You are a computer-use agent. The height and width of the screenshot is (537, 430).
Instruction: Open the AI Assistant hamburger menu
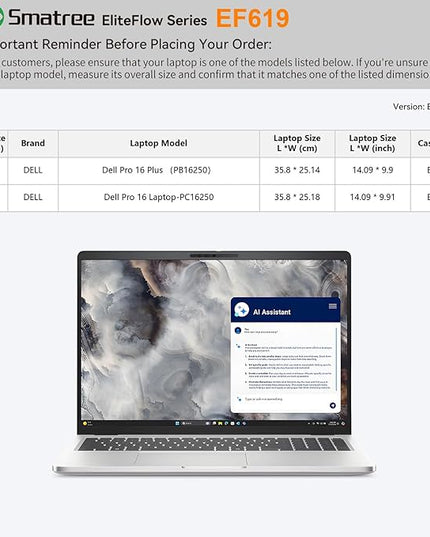[x=332, y=306]
